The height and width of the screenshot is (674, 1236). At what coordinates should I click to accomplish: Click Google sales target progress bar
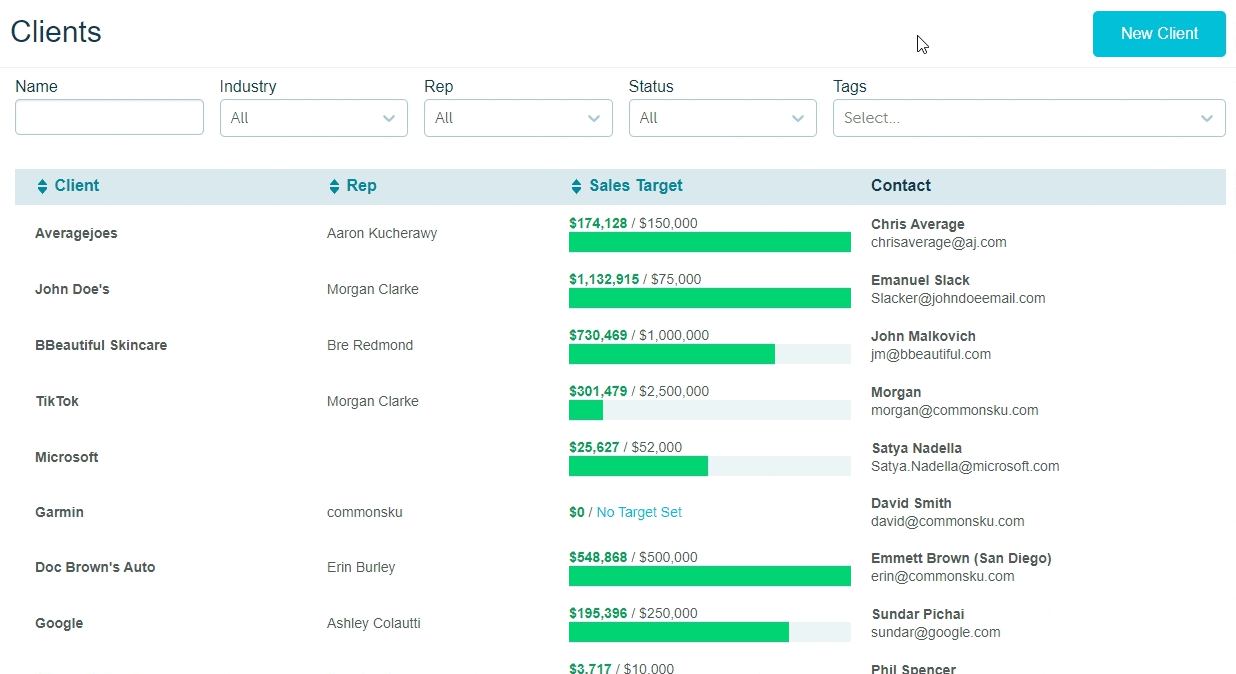709,632
